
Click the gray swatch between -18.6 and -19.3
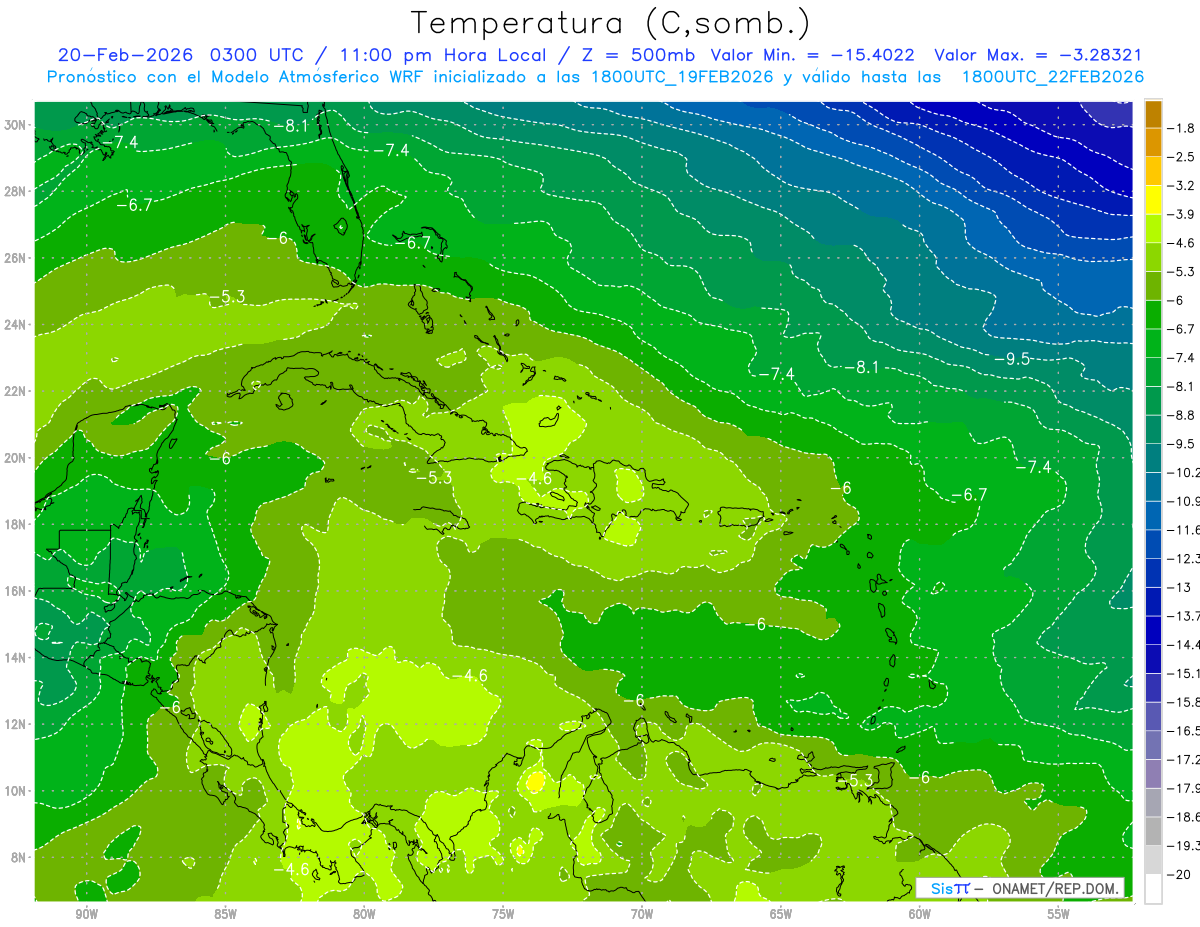point(1153,831)
